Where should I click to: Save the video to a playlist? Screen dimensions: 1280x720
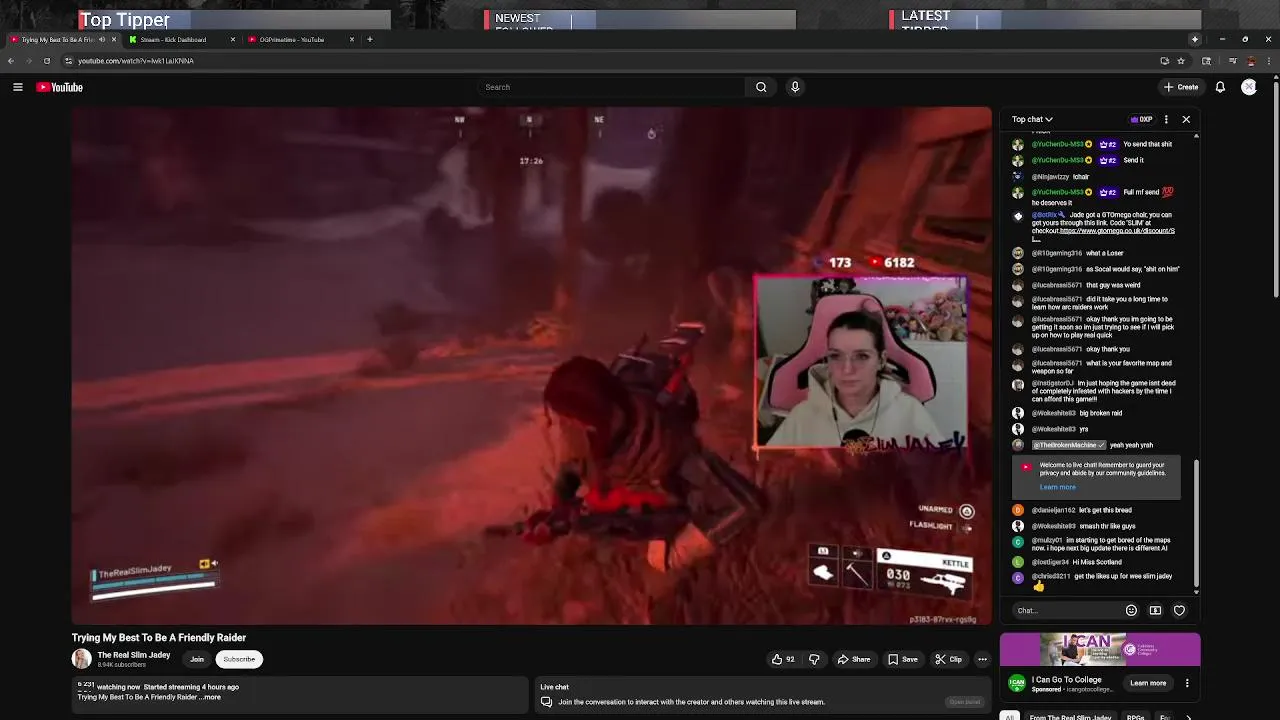point(903,659)
